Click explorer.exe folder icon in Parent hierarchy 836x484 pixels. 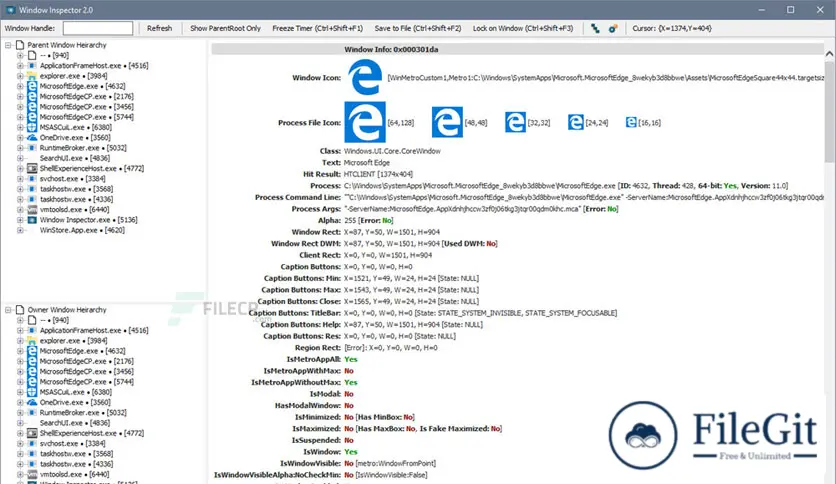tap(32, 76)
